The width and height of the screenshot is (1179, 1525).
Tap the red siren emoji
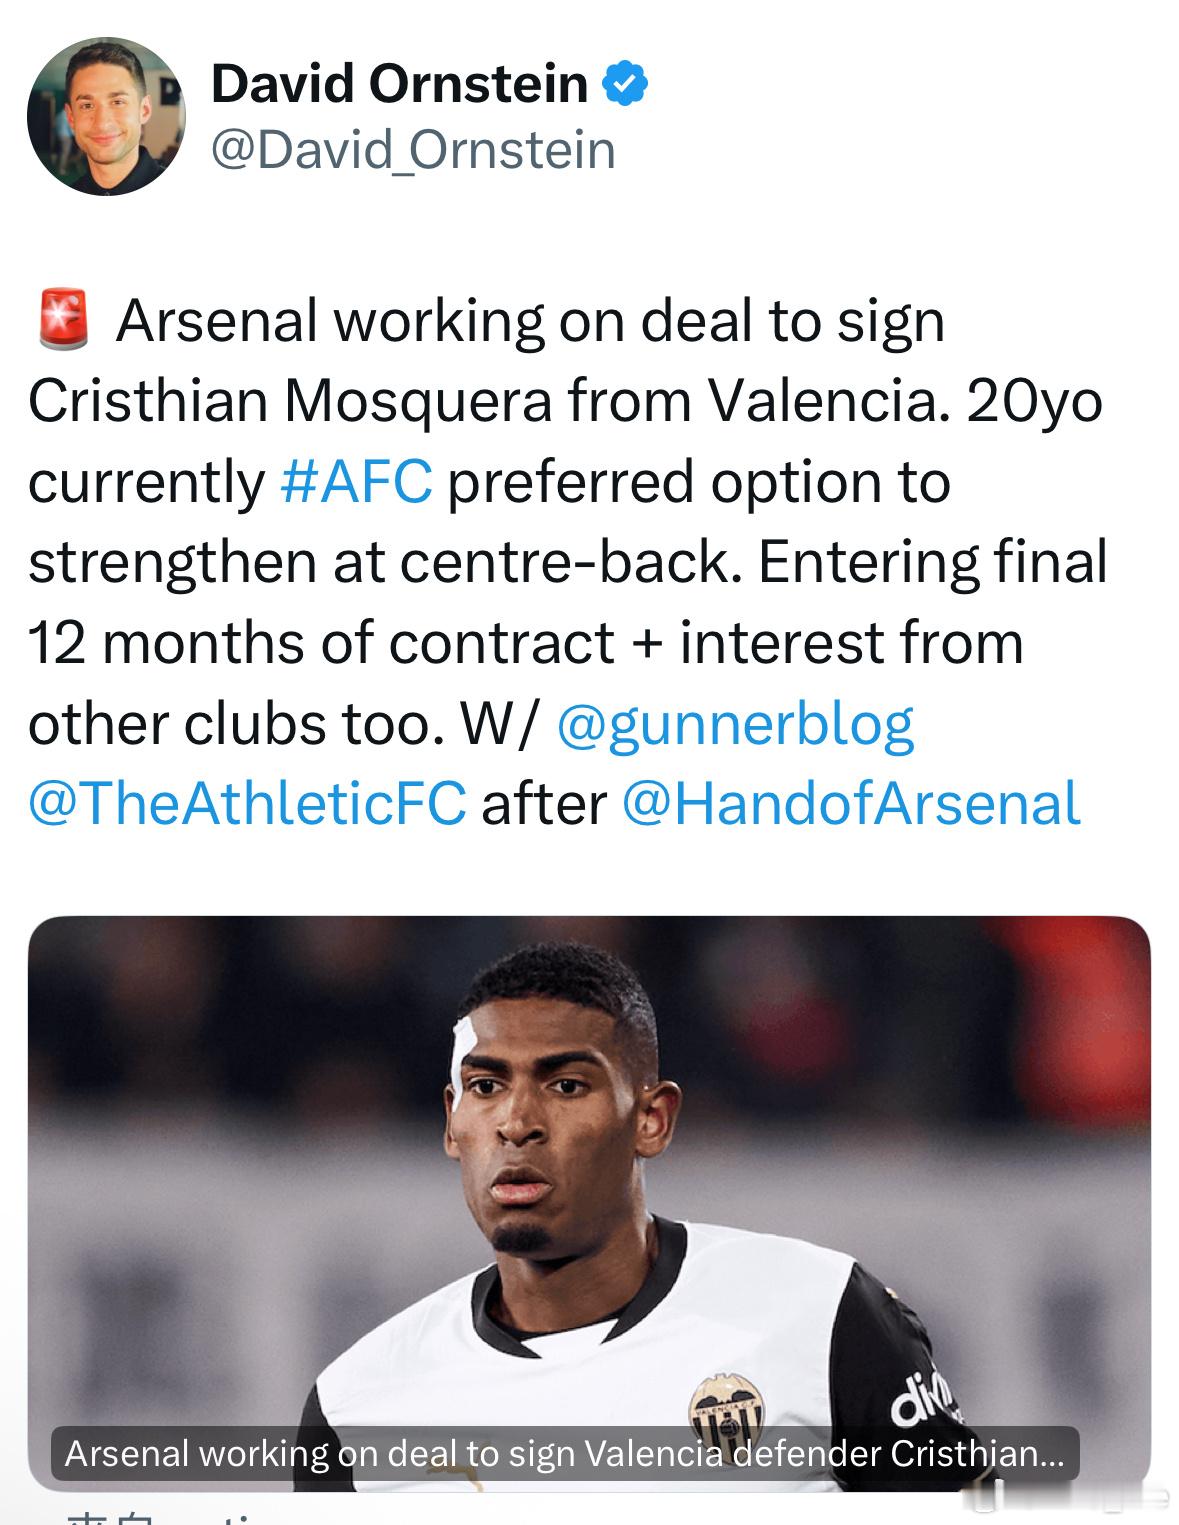click(x=63, y=320)
